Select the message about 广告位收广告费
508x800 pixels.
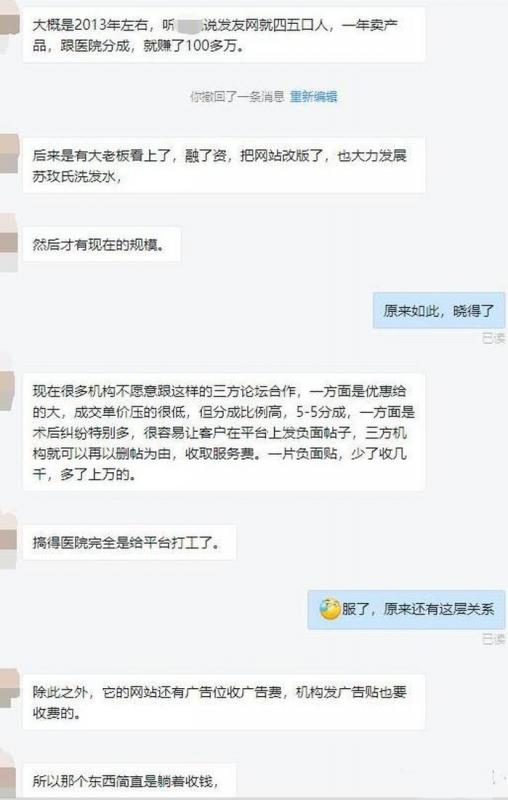click(224, 702)
